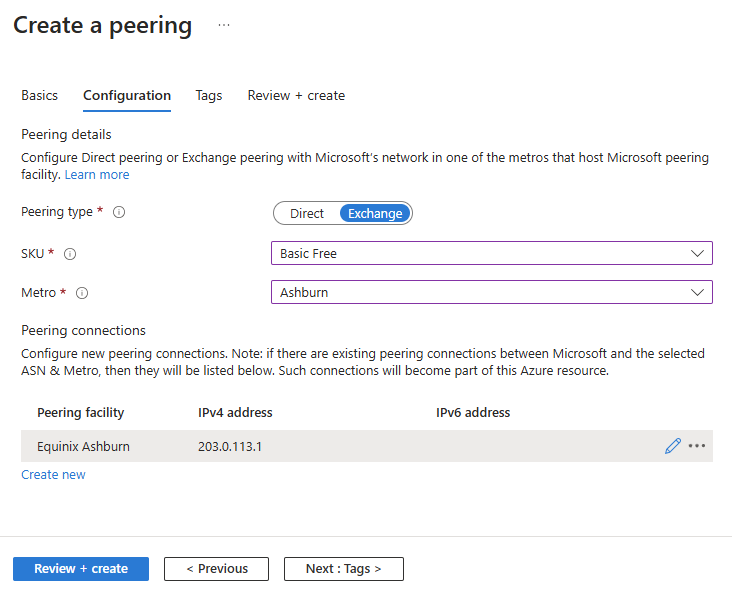Open the Review + create tab

pyautogui.click(x=296, y=96)
